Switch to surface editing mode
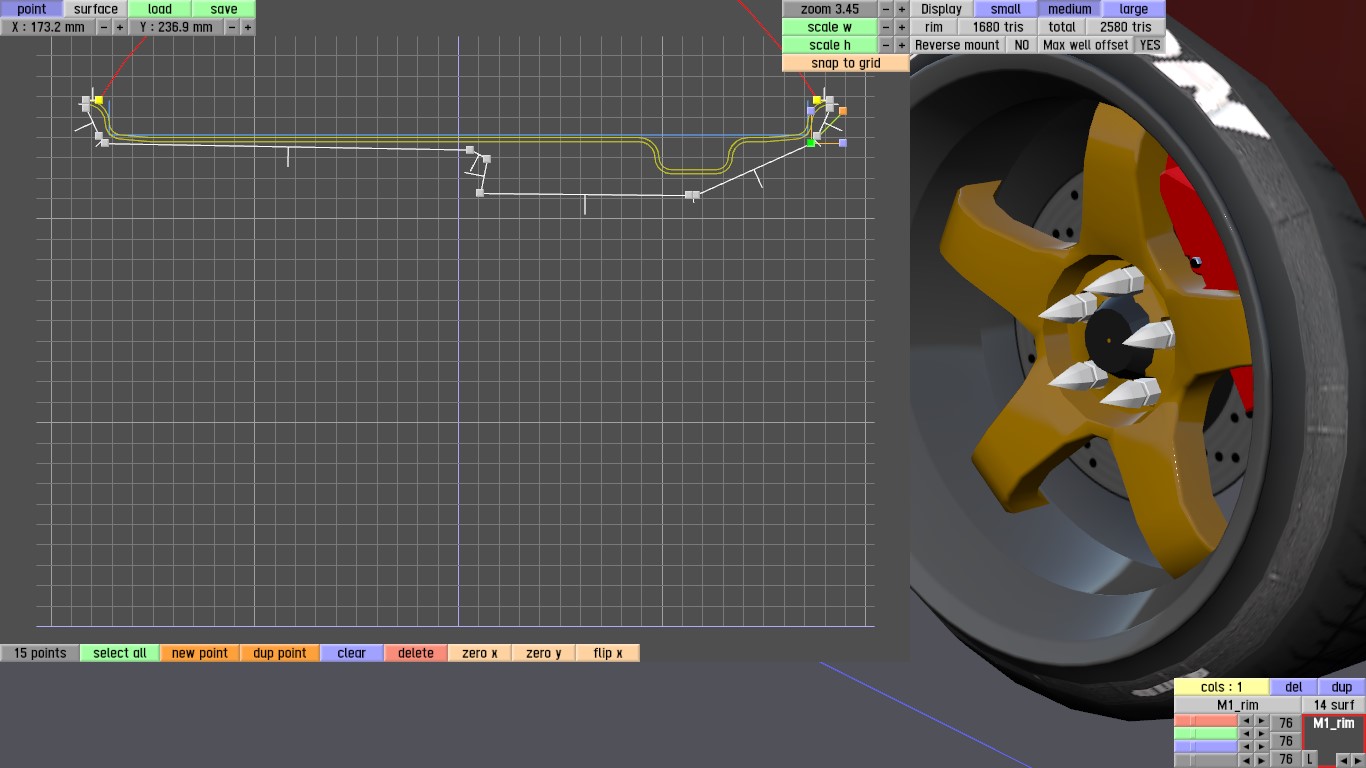 pos(96,9)
